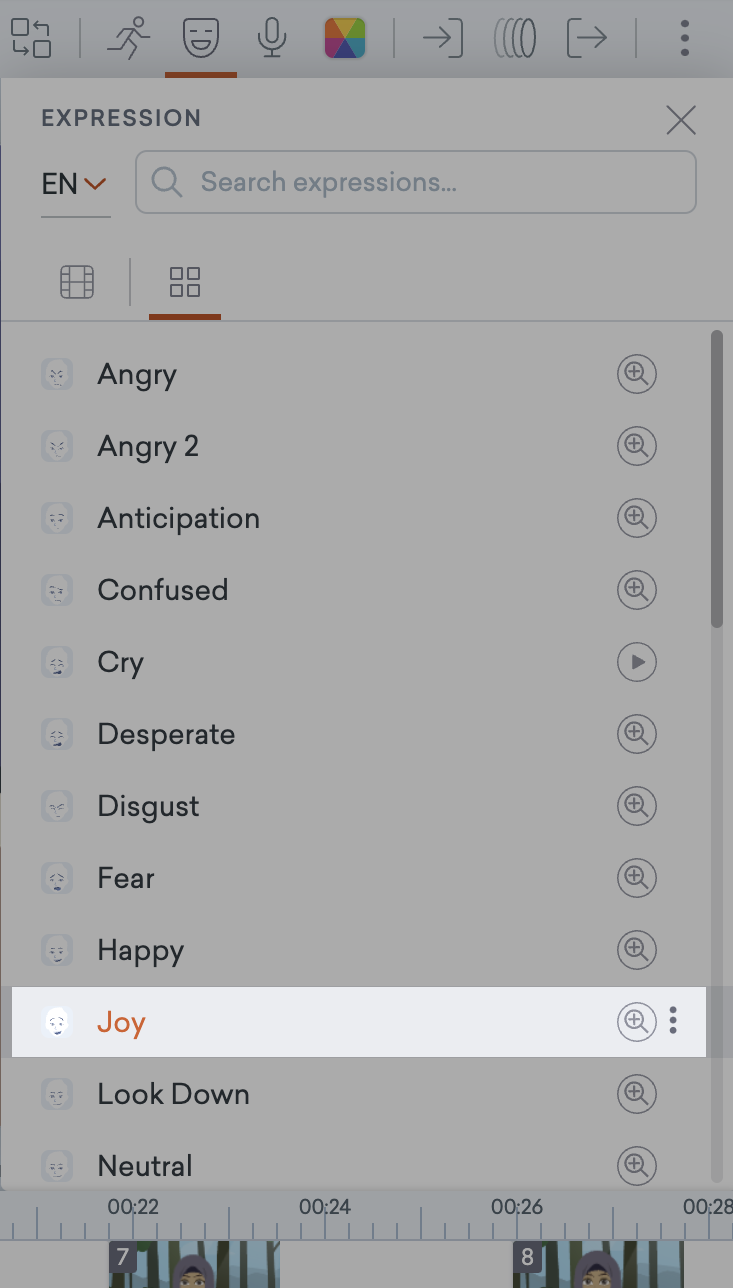Open the swap character icon
The image size is (733, 1288).
pos(31,38)
